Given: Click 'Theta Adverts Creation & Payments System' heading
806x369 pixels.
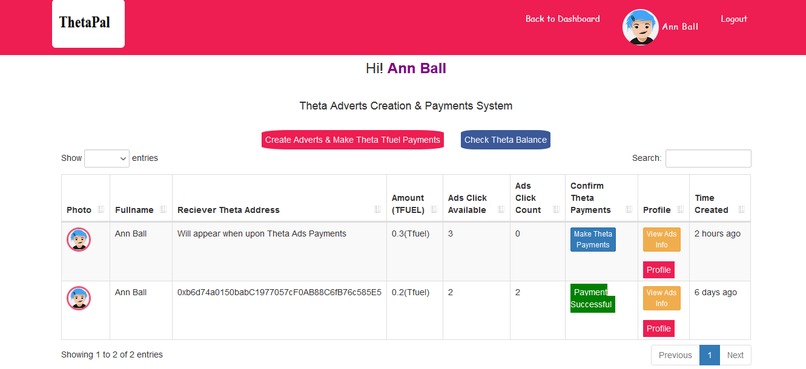Looking at the screenshot, I should 406,106.
